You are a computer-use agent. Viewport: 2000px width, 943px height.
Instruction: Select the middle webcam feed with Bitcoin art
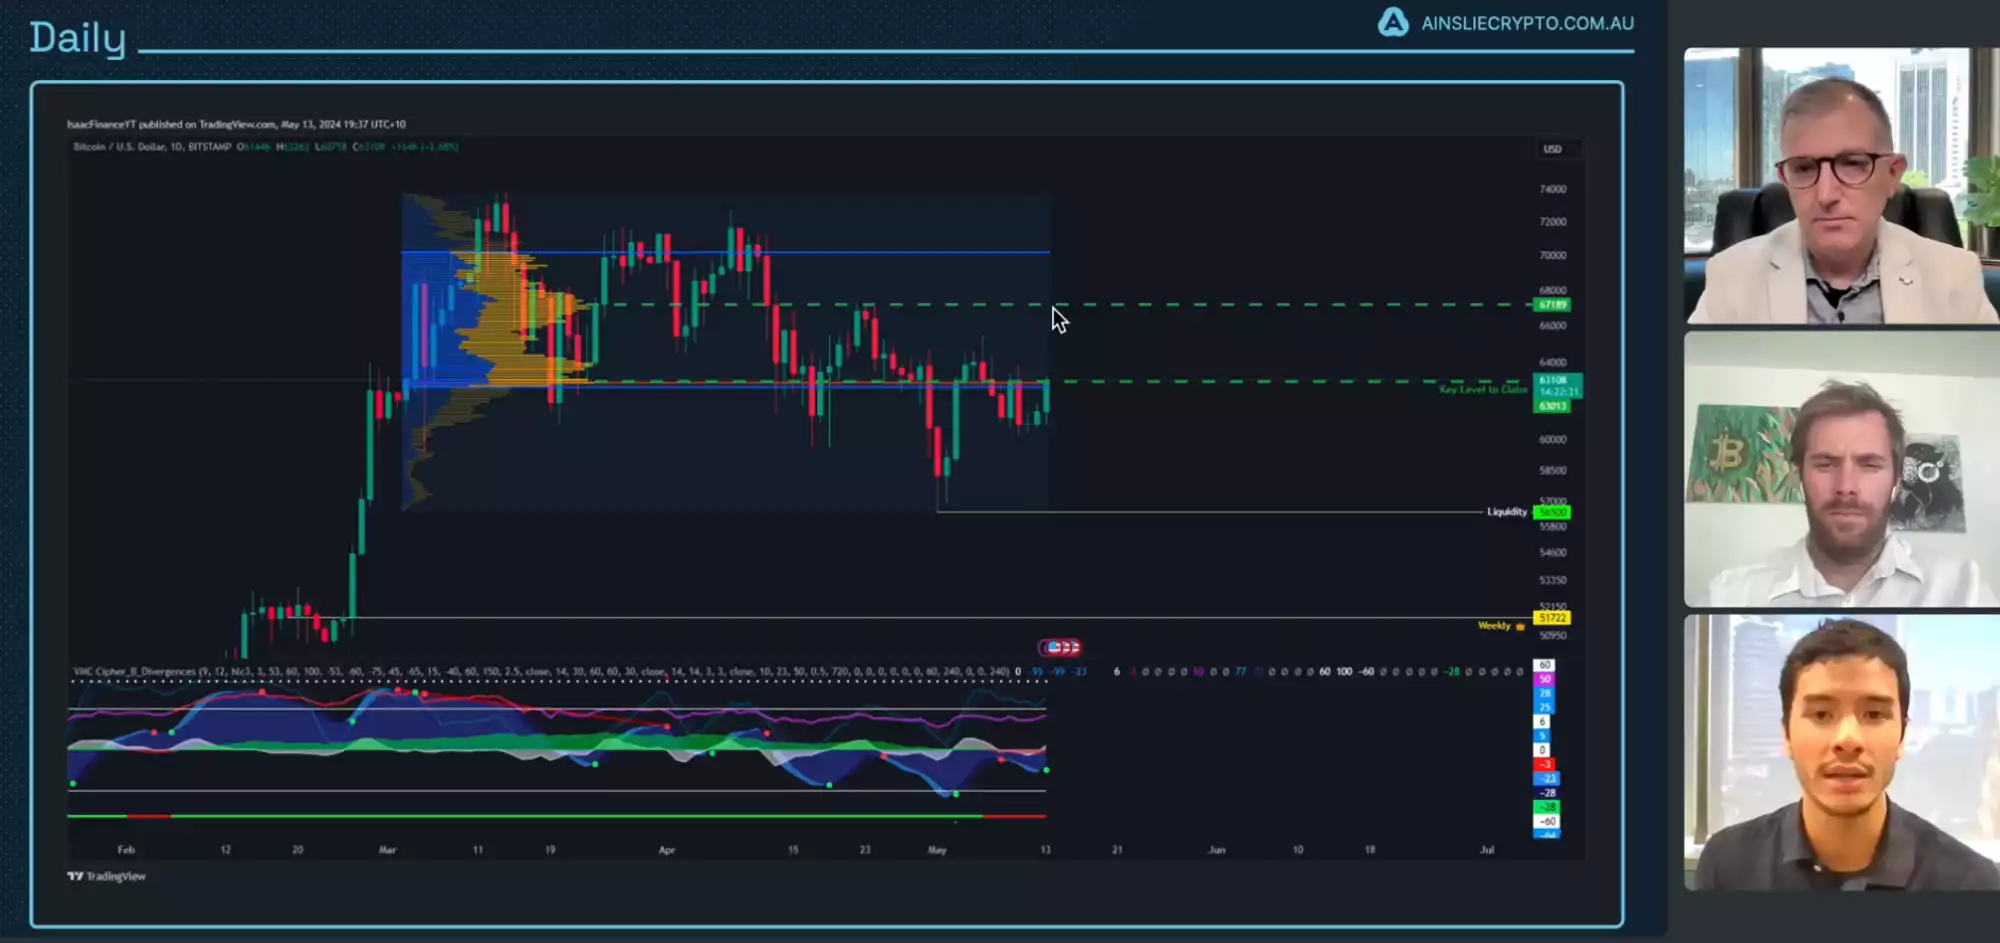(1840, 470)
